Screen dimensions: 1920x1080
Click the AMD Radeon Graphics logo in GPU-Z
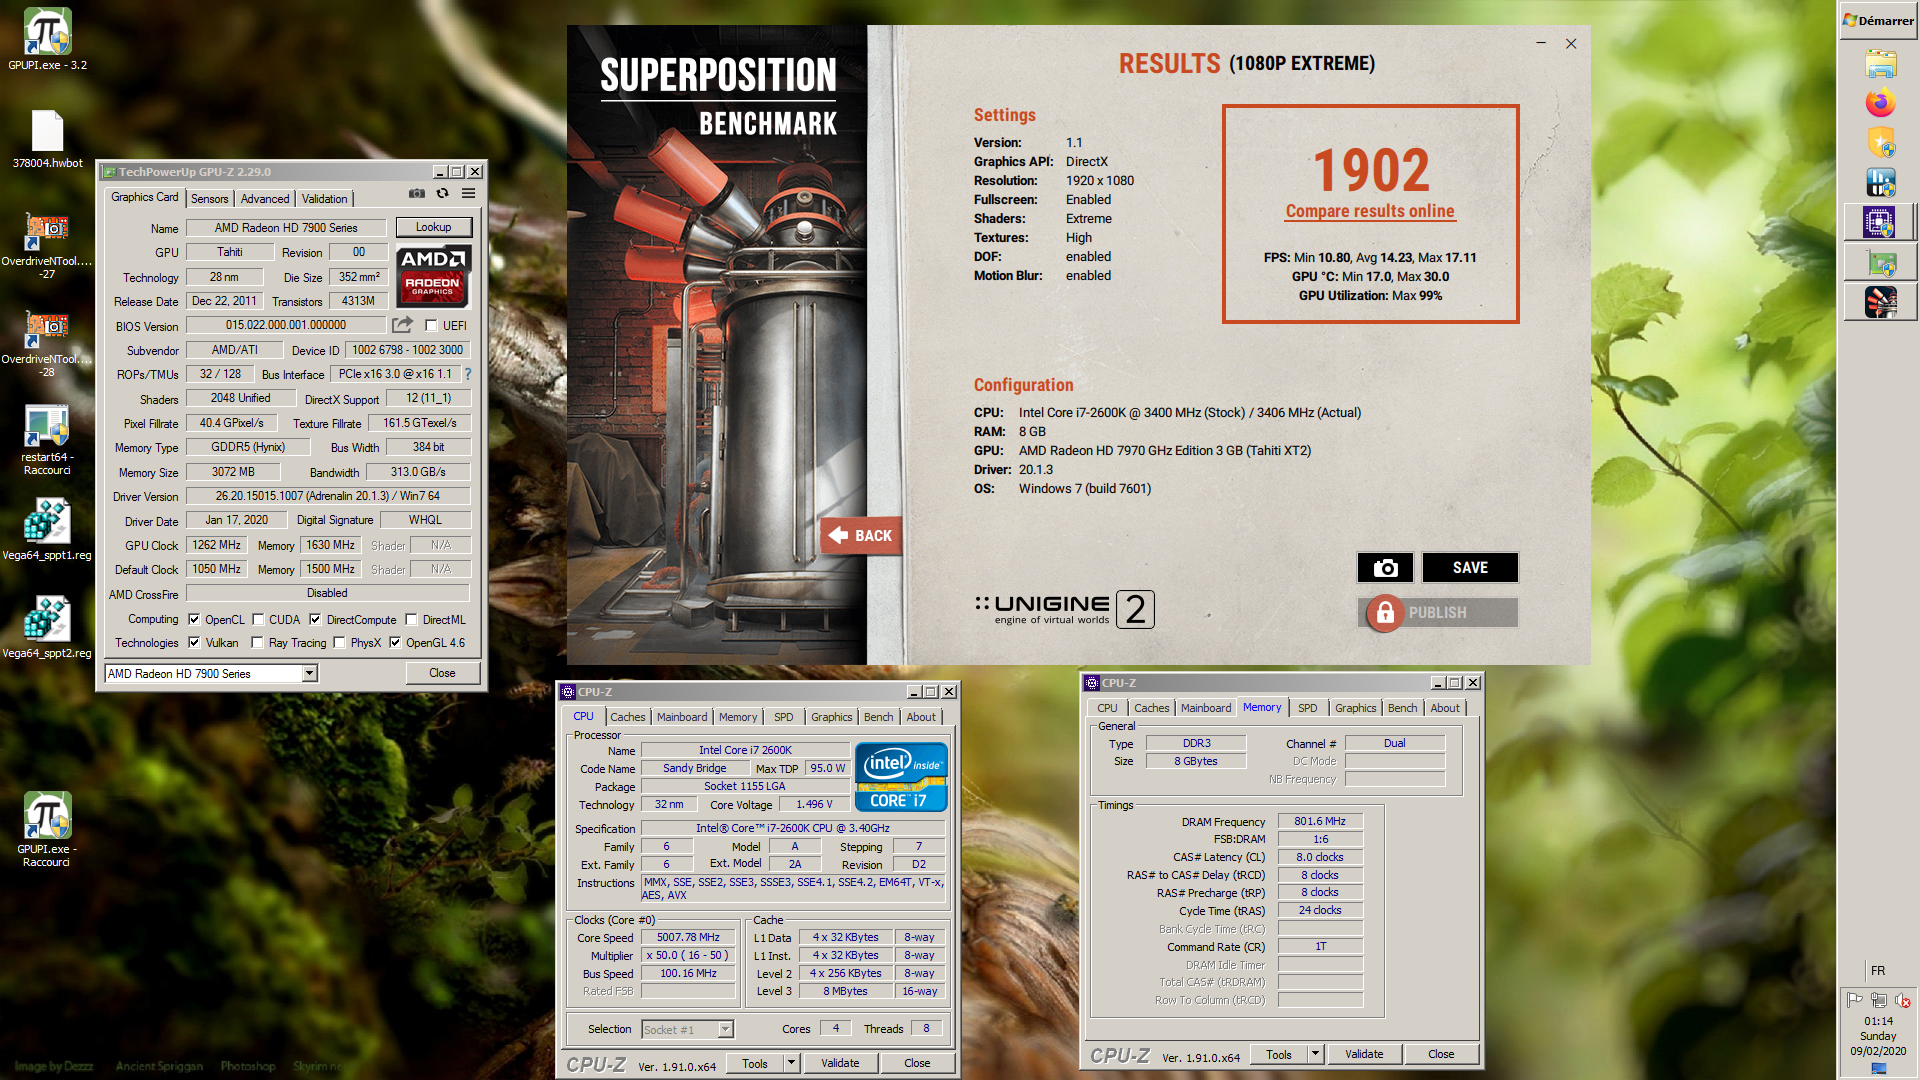[433, 276]
